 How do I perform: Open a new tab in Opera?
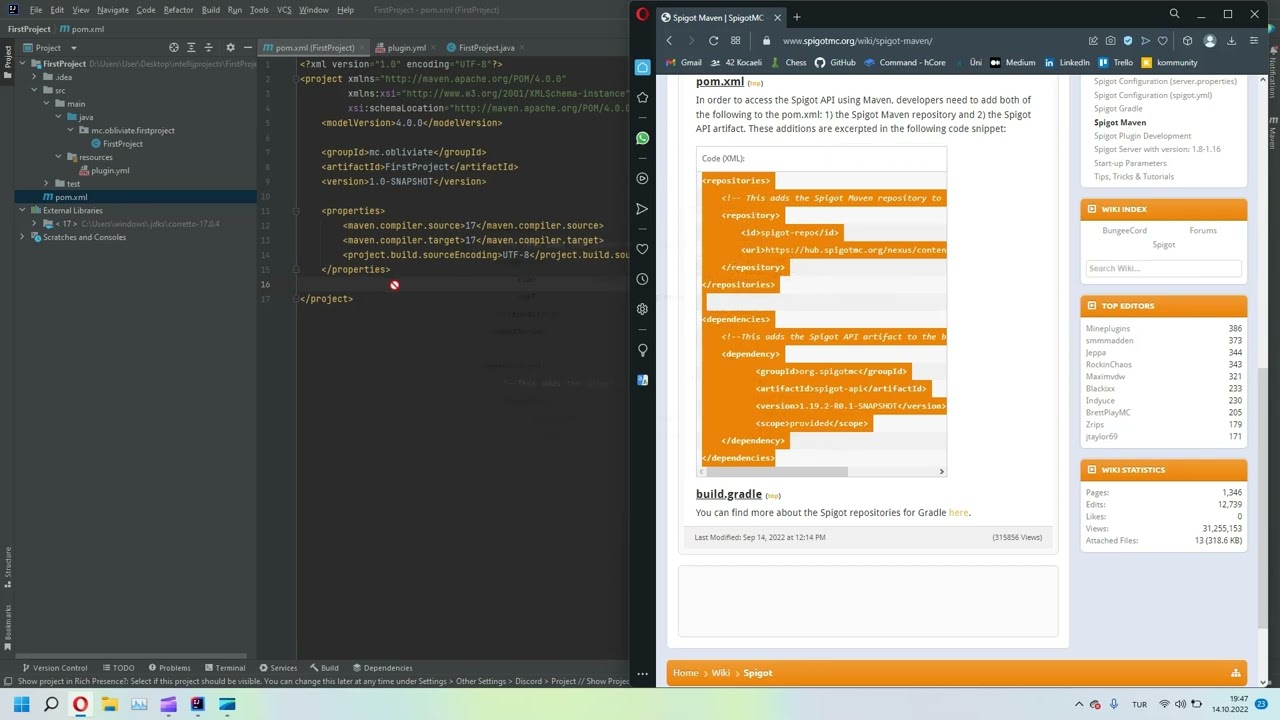(797, 17)
